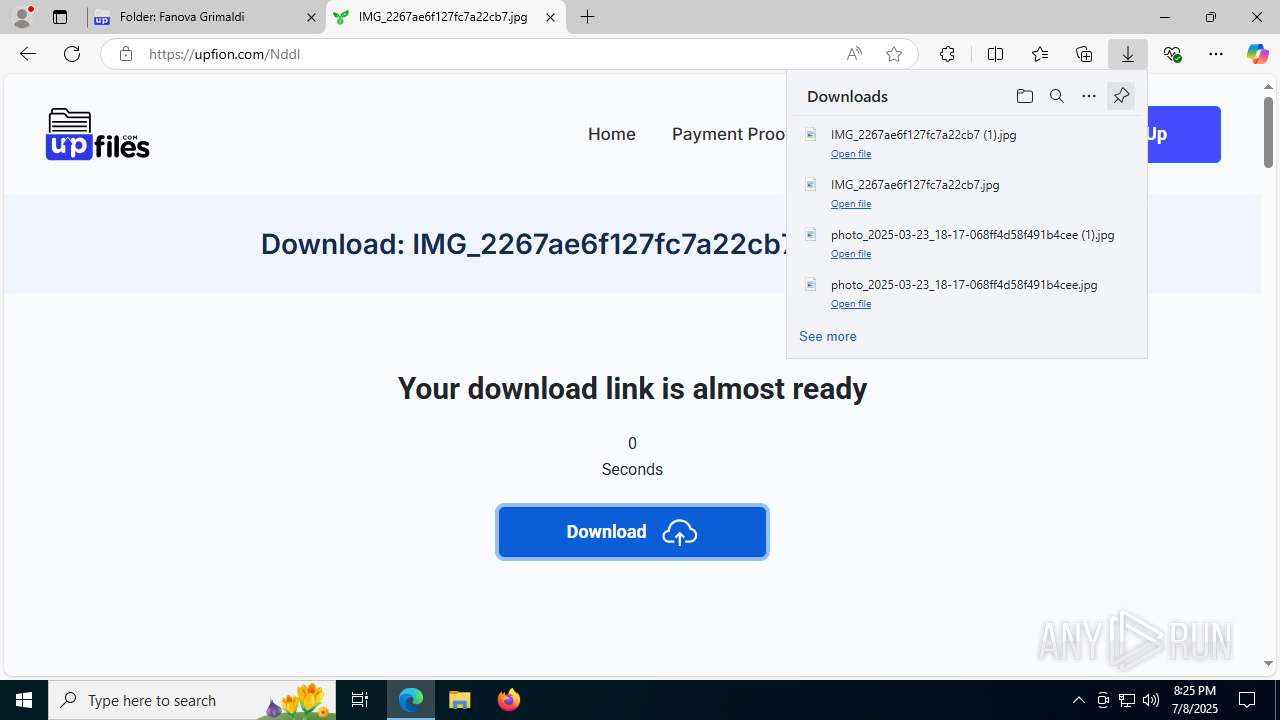Click See more in Downloads panel
The image size is (1280, 720).
tap(828, 337)
